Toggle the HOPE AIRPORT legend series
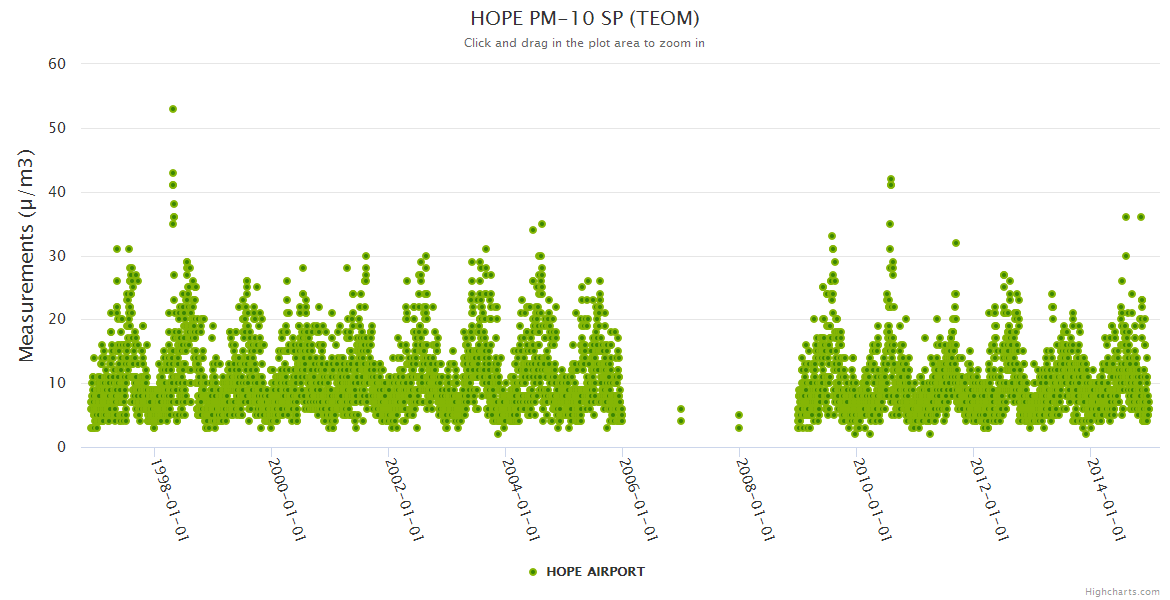Image resolution: width=1170 pixels, height=600 pixels. (595, 572)
